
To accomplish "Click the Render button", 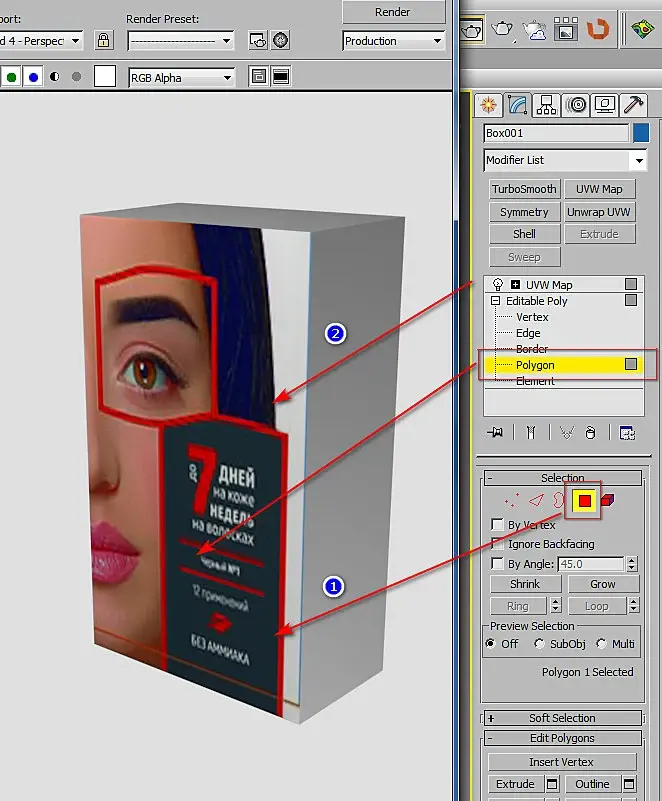I will [x=393, y=12].
